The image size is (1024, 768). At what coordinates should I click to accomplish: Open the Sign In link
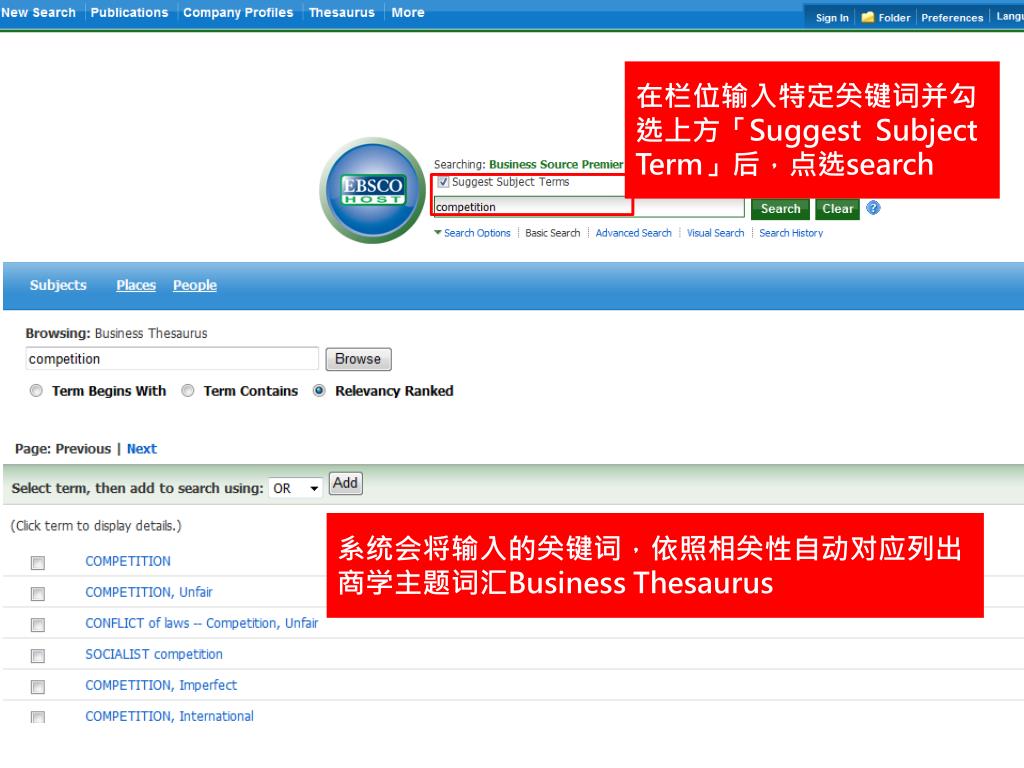click(x=832, y=18)
